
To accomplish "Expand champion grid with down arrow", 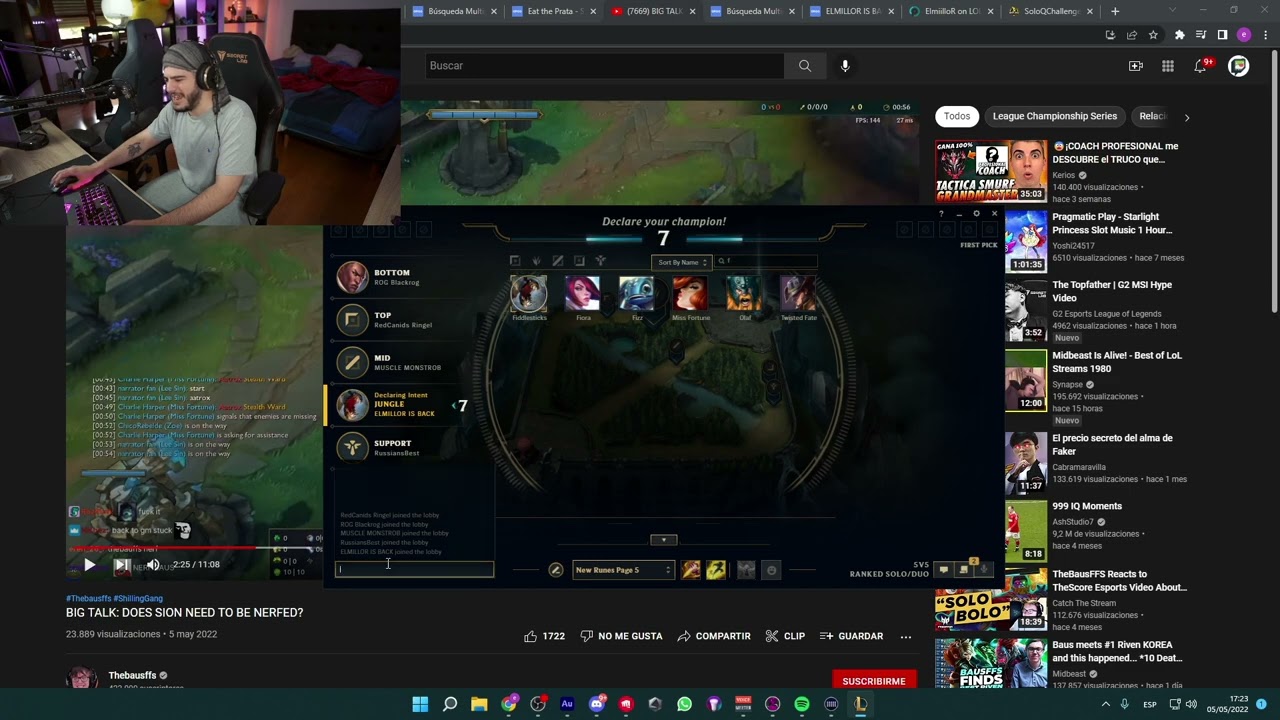I will click(x=664, y=540).
